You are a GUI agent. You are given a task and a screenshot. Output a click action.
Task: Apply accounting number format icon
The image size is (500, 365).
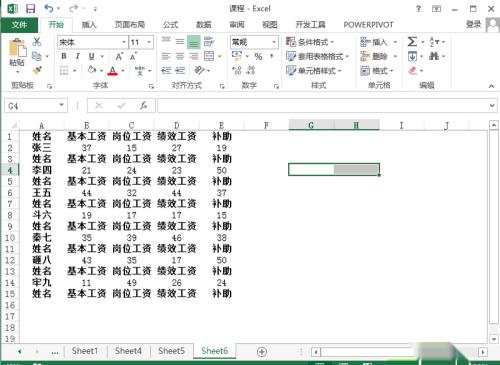pos(237,56)
